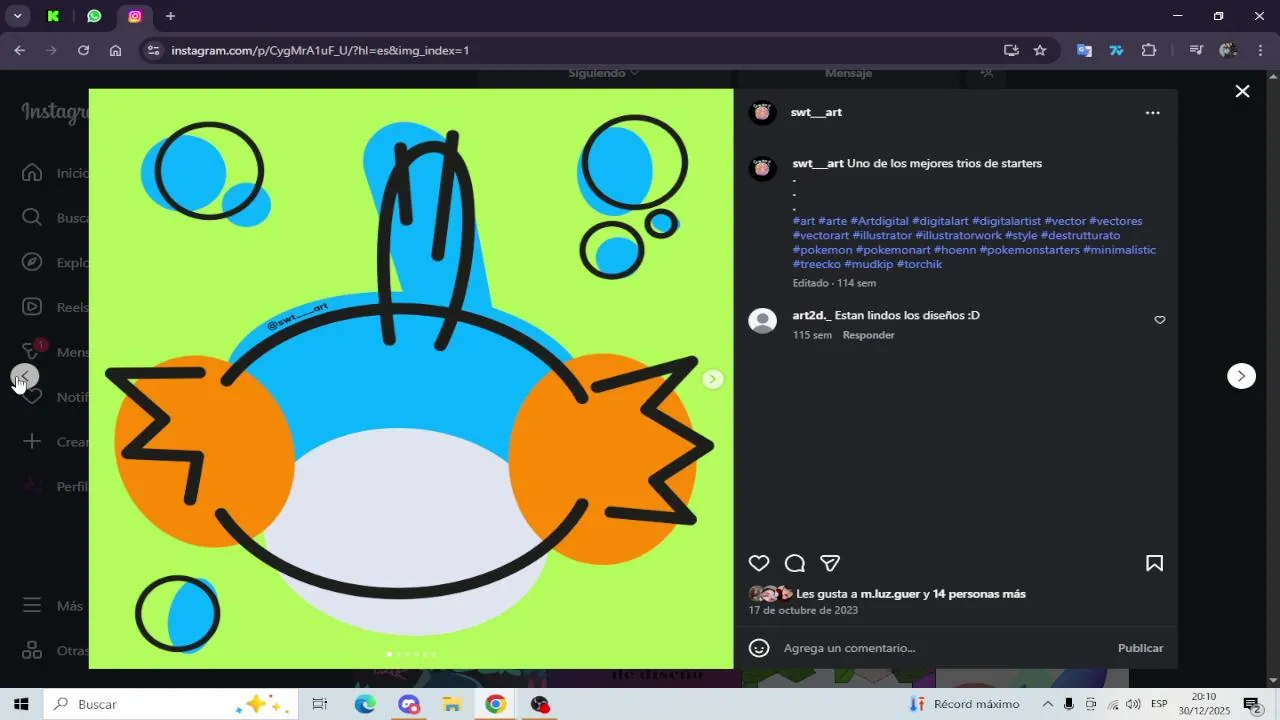Expand the tab search dropdown arrow
The width and height of the screenshot is (1280, 720).
tap(17, 16)
